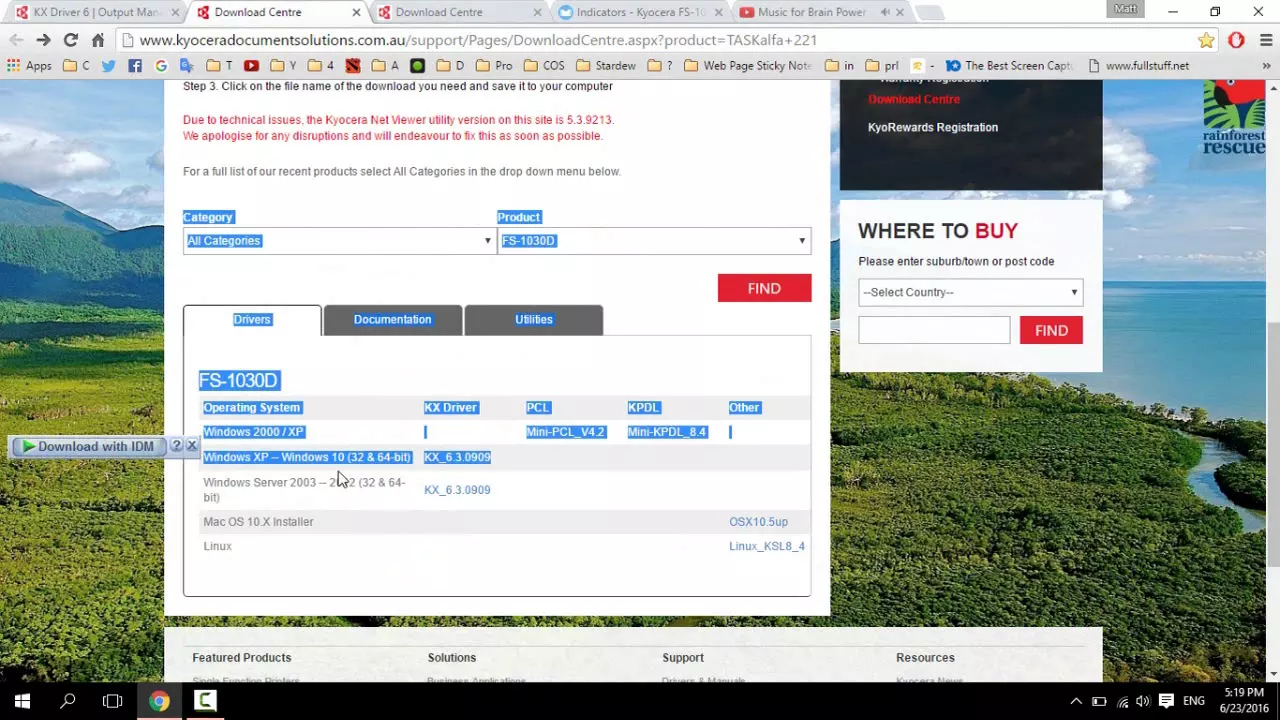This screenshot has height=720, width=1280.
Task: Open the Facebook bookmark
Action: 135,66
